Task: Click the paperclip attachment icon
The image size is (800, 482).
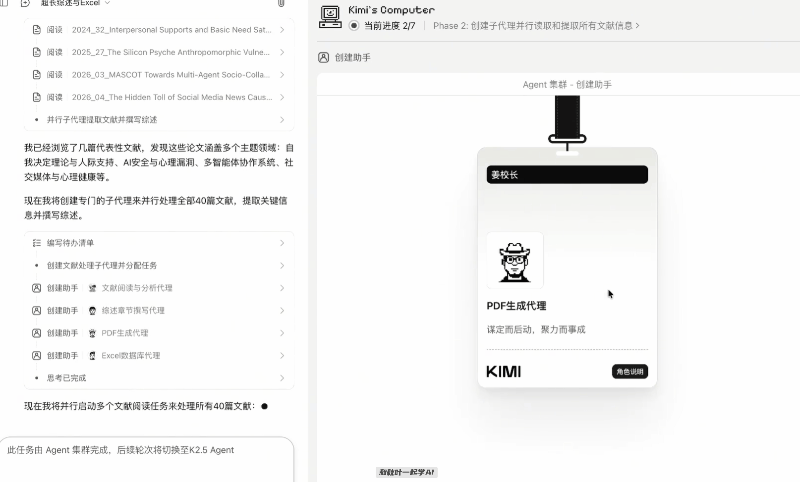Action: [281, 4]
